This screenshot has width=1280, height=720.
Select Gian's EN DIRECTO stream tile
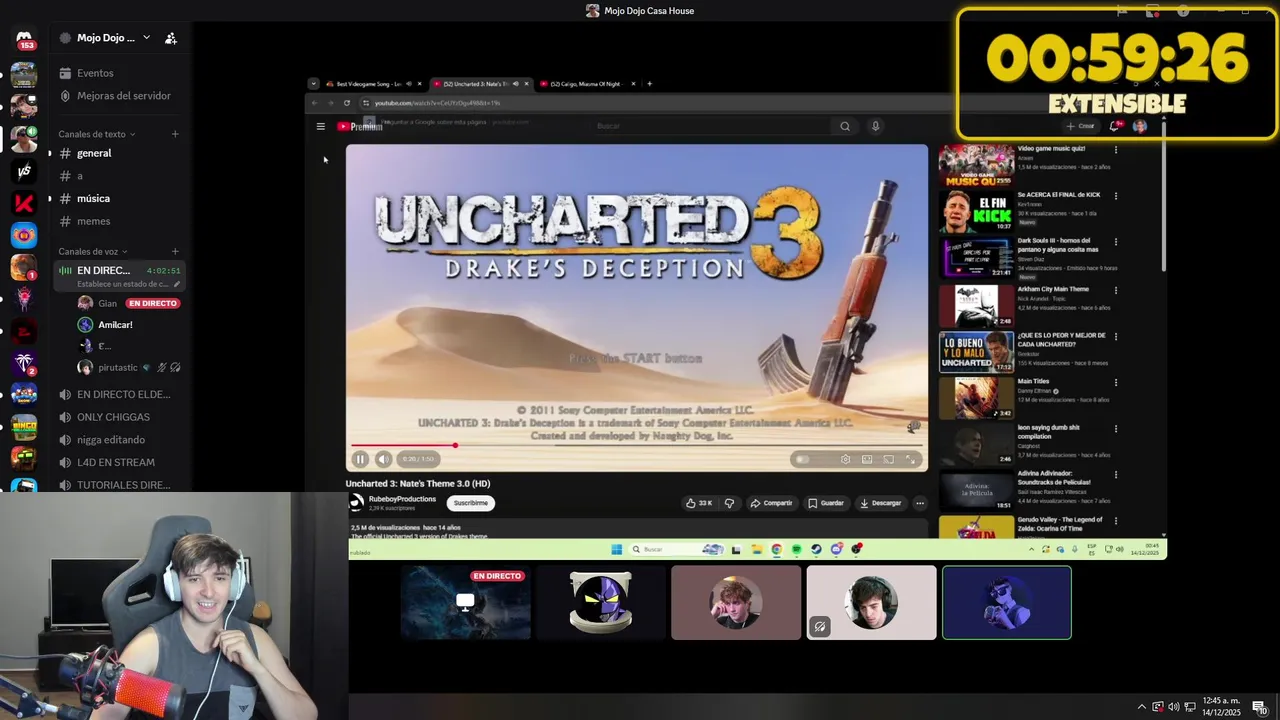pos(466,602)
